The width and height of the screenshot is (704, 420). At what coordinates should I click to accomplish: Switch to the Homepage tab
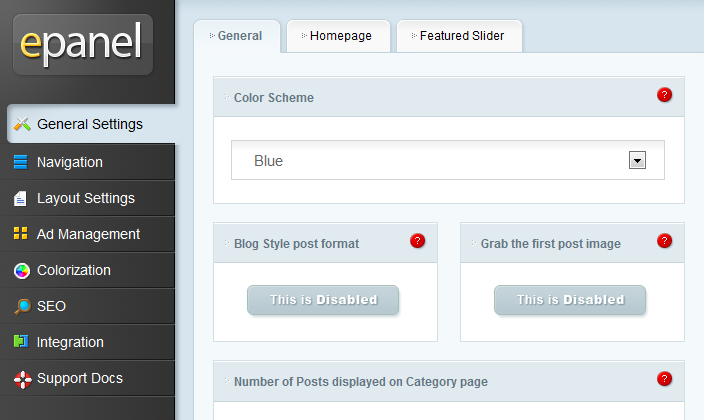(x=338, y=36)
